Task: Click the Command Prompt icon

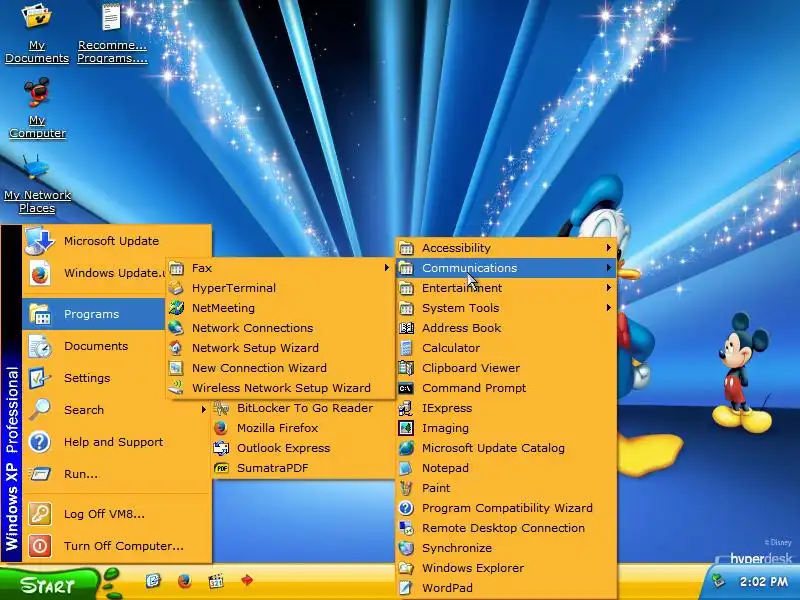Action: pos(406,388)
